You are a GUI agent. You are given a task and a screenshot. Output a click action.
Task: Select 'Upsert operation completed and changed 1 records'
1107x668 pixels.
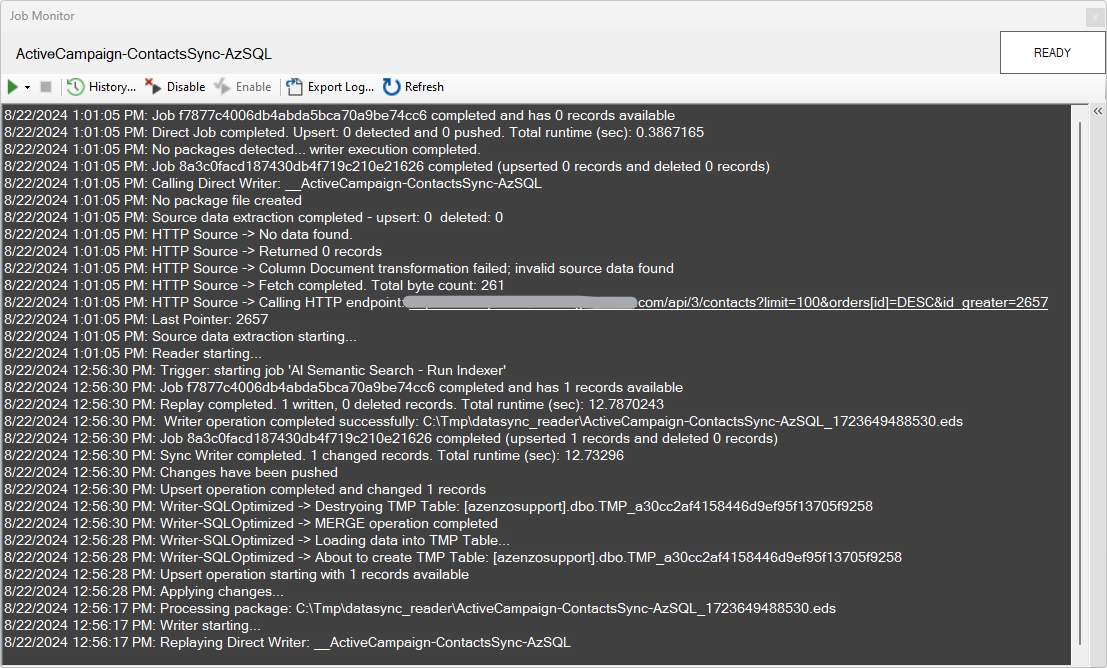pos(245,489)
